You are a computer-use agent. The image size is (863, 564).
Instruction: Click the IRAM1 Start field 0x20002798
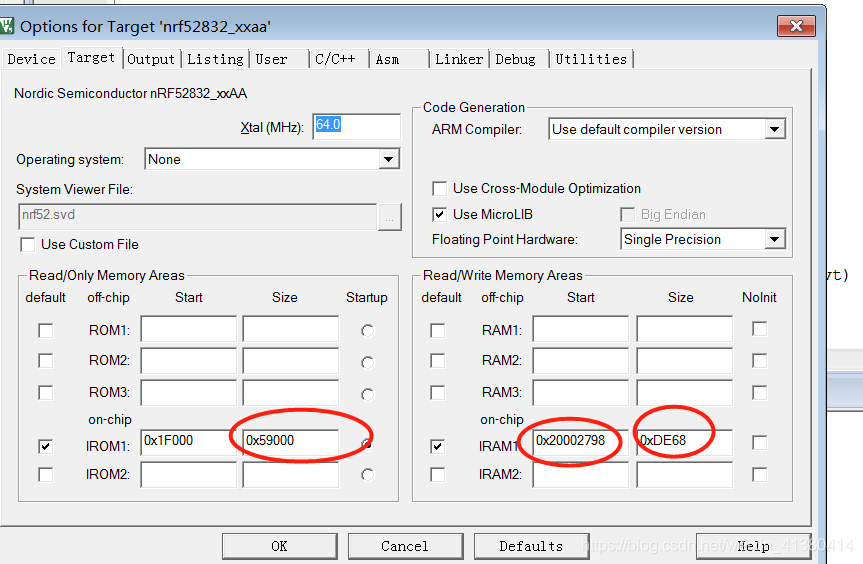coord(580,442)
